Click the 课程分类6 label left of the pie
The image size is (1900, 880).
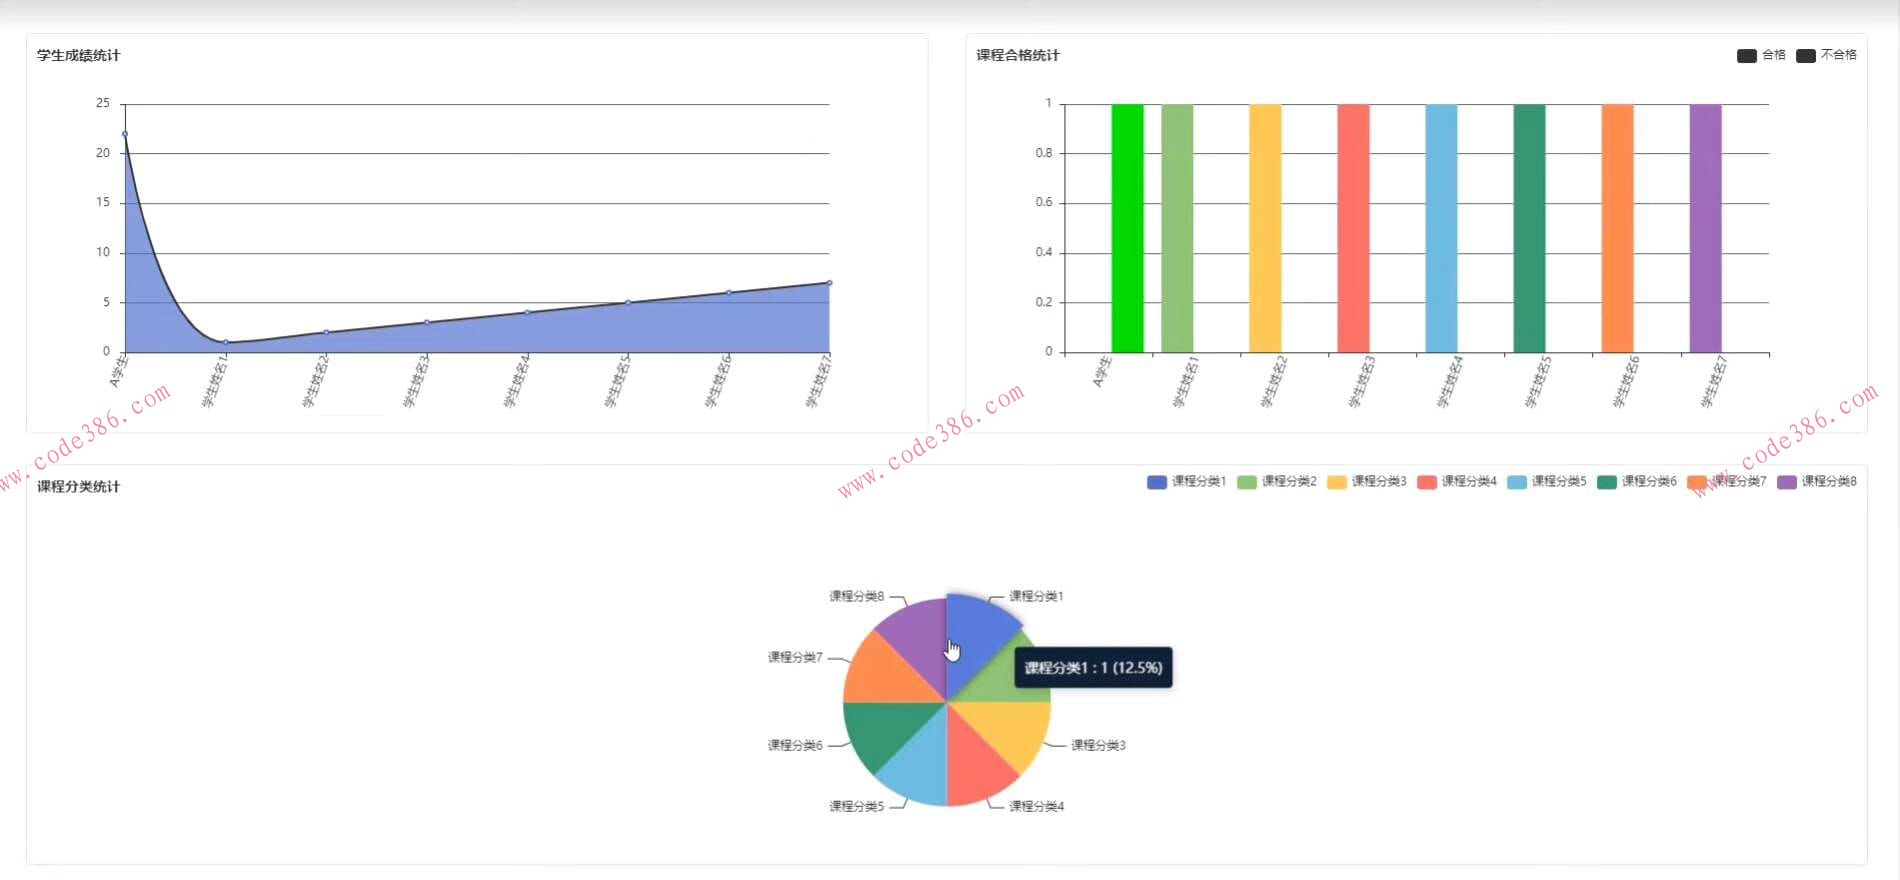[795, 746]
